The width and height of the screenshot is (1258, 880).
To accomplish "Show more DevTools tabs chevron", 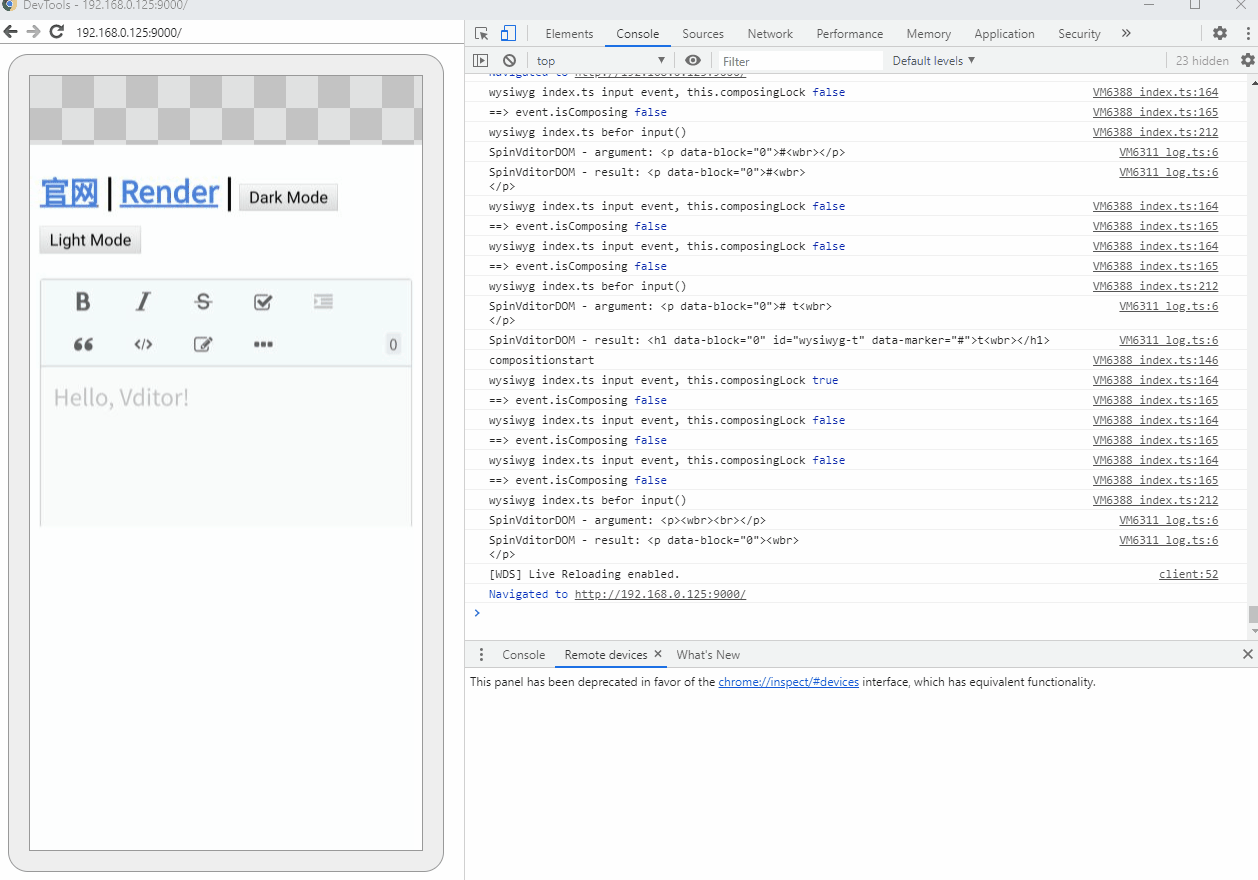I will click(1126, 33).
